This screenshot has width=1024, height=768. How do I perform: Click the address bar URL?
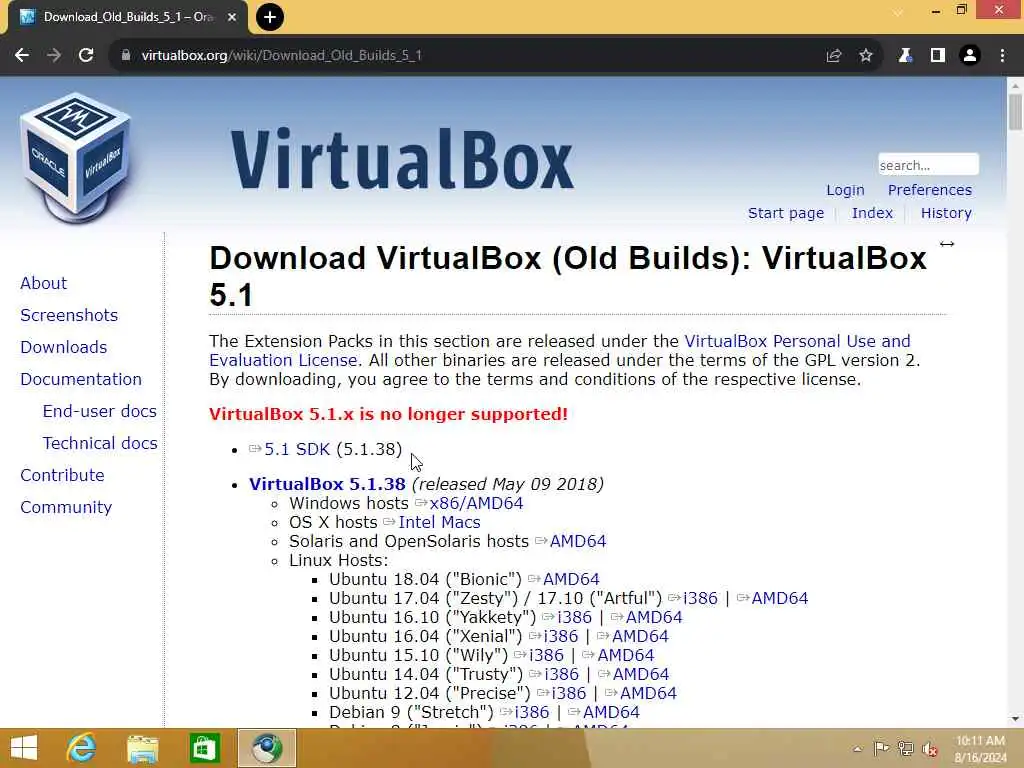point(281,56)
